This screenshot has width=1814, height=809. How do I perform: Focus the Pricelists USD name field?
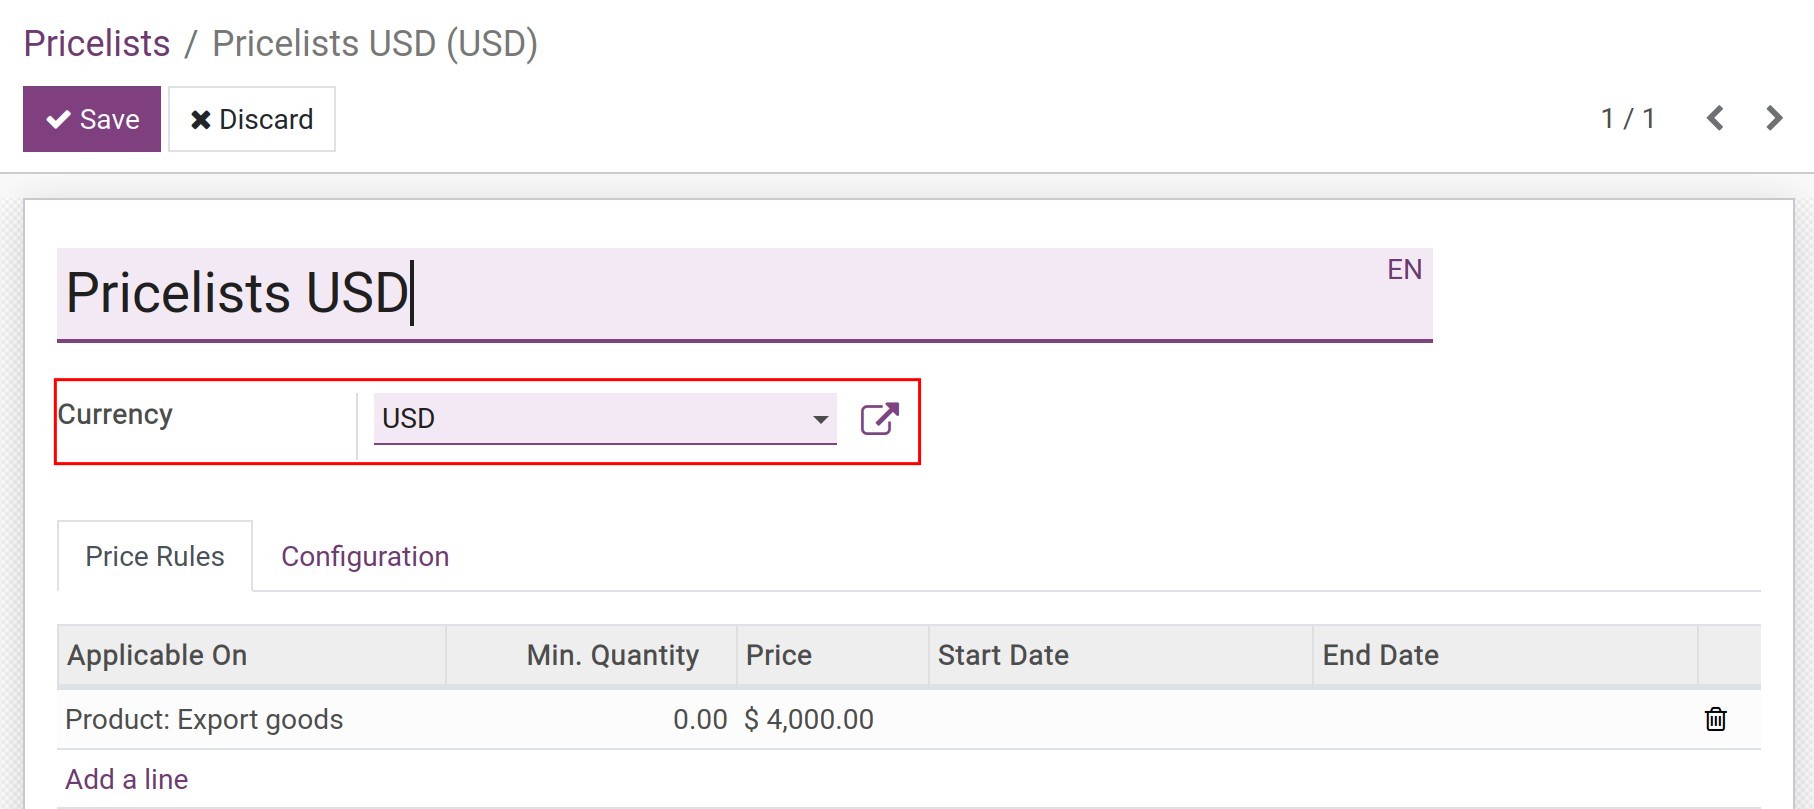[744, 294]
